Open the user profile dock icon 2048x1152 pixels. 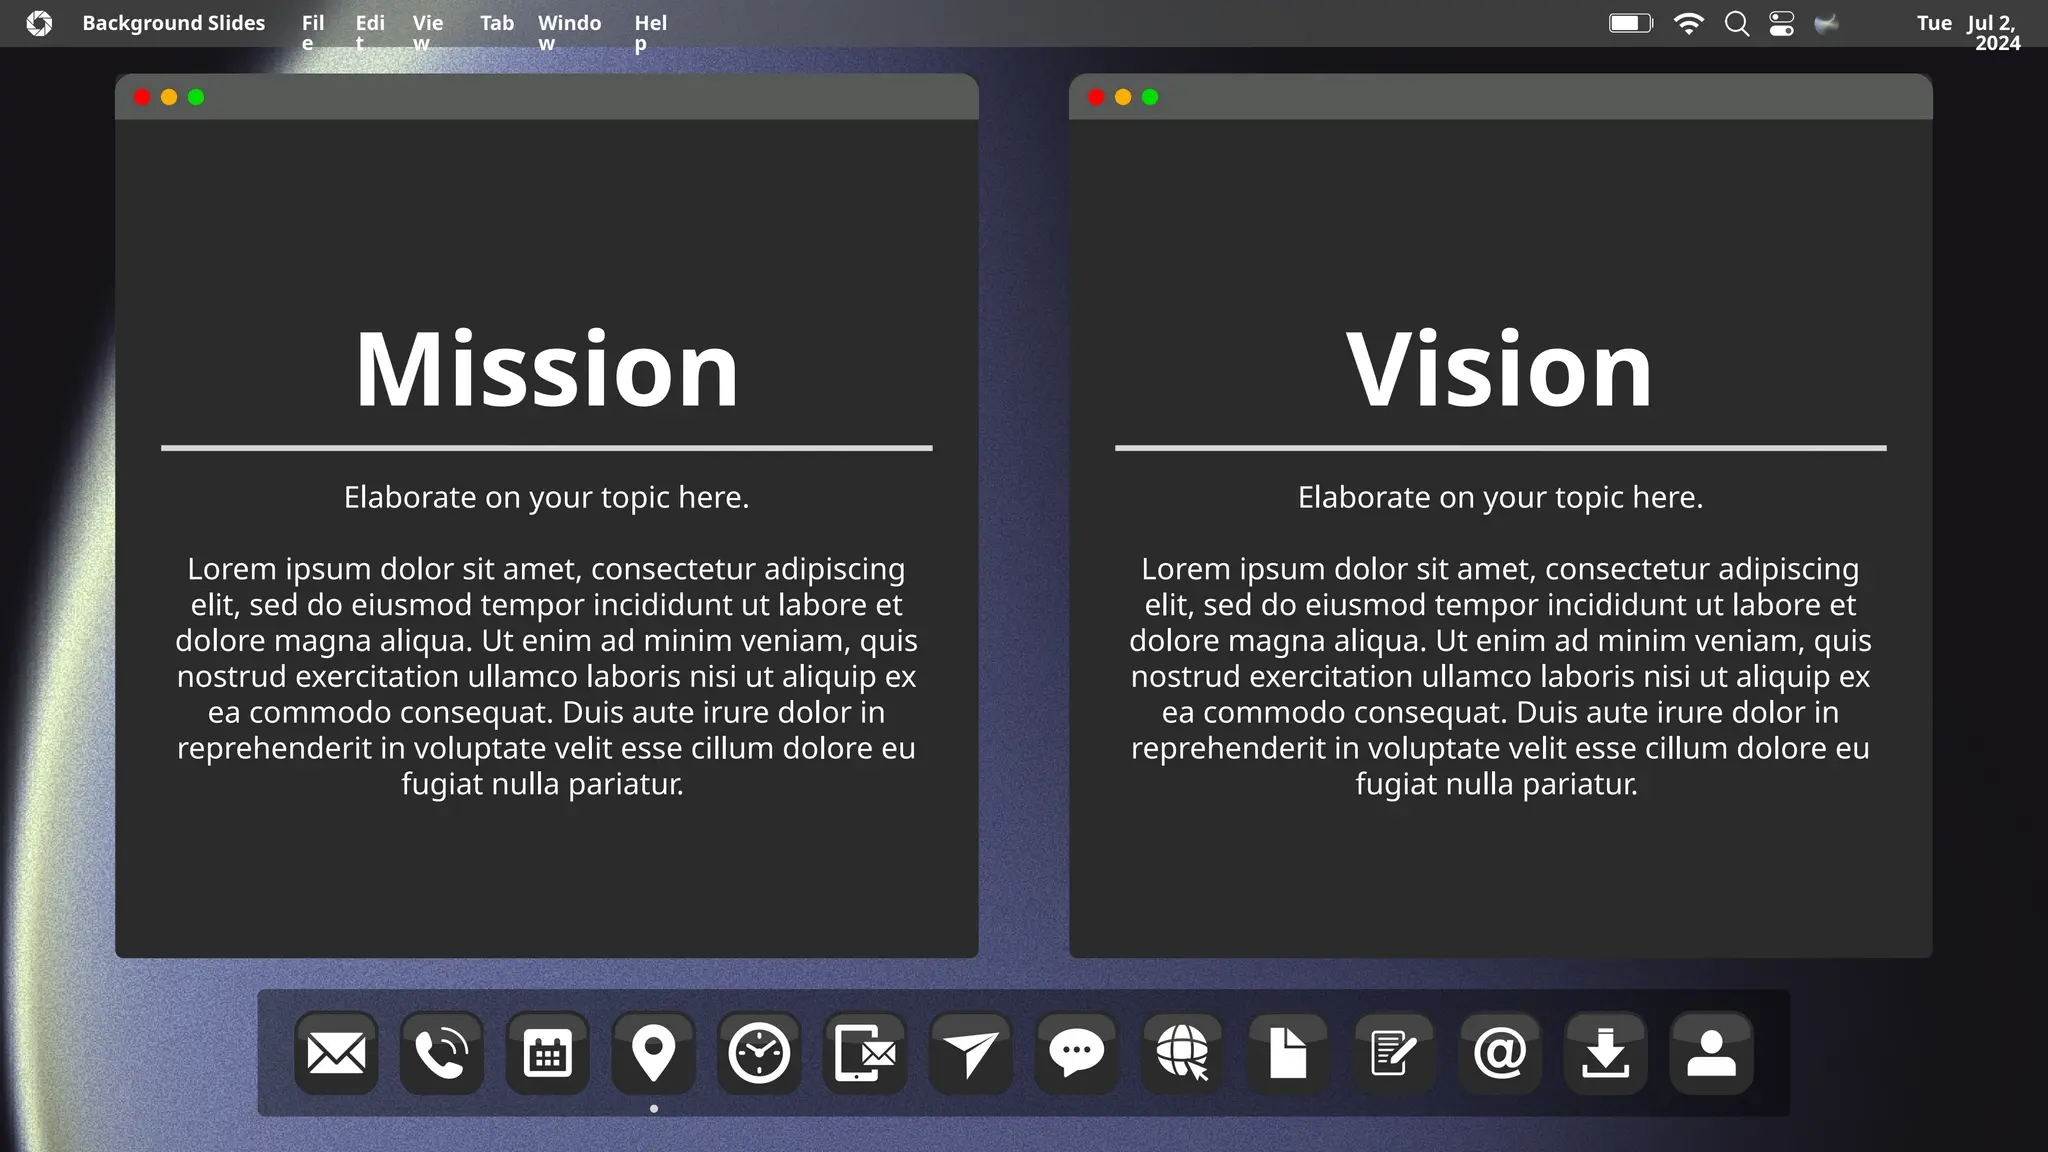pyautogui.click(x=1711, y=1053)
